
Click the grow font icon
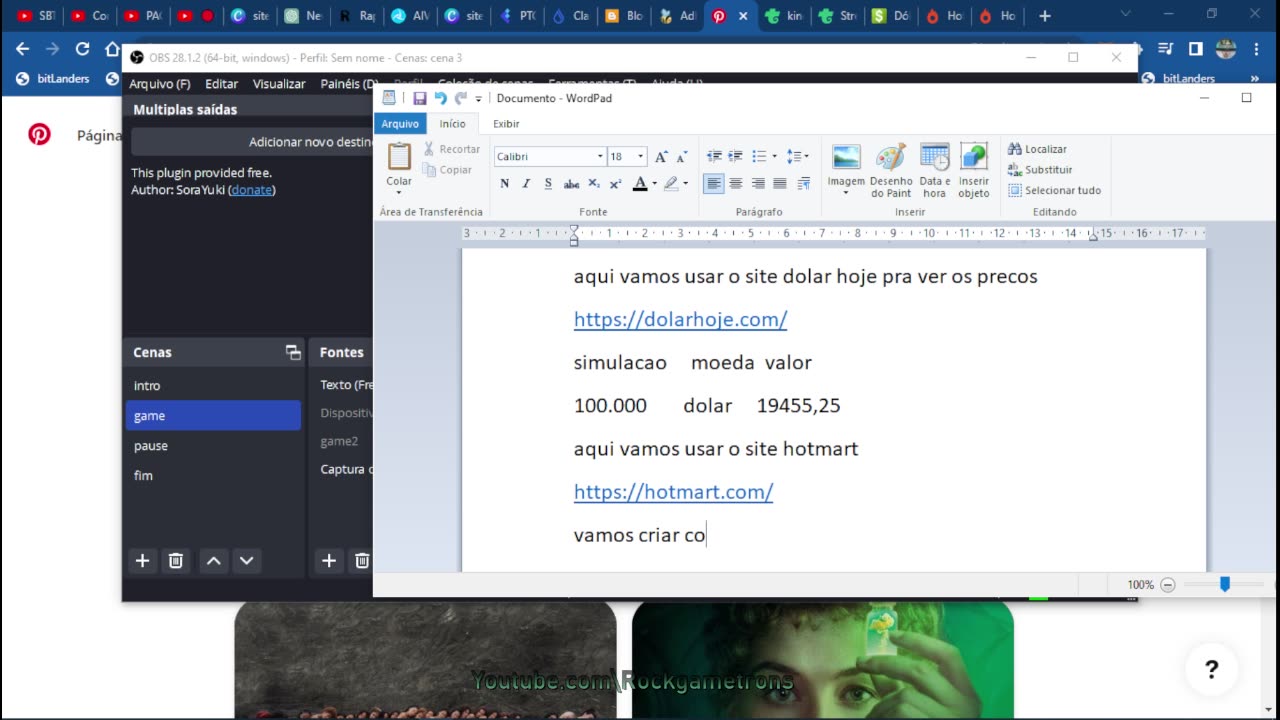(x=661, y=157)
